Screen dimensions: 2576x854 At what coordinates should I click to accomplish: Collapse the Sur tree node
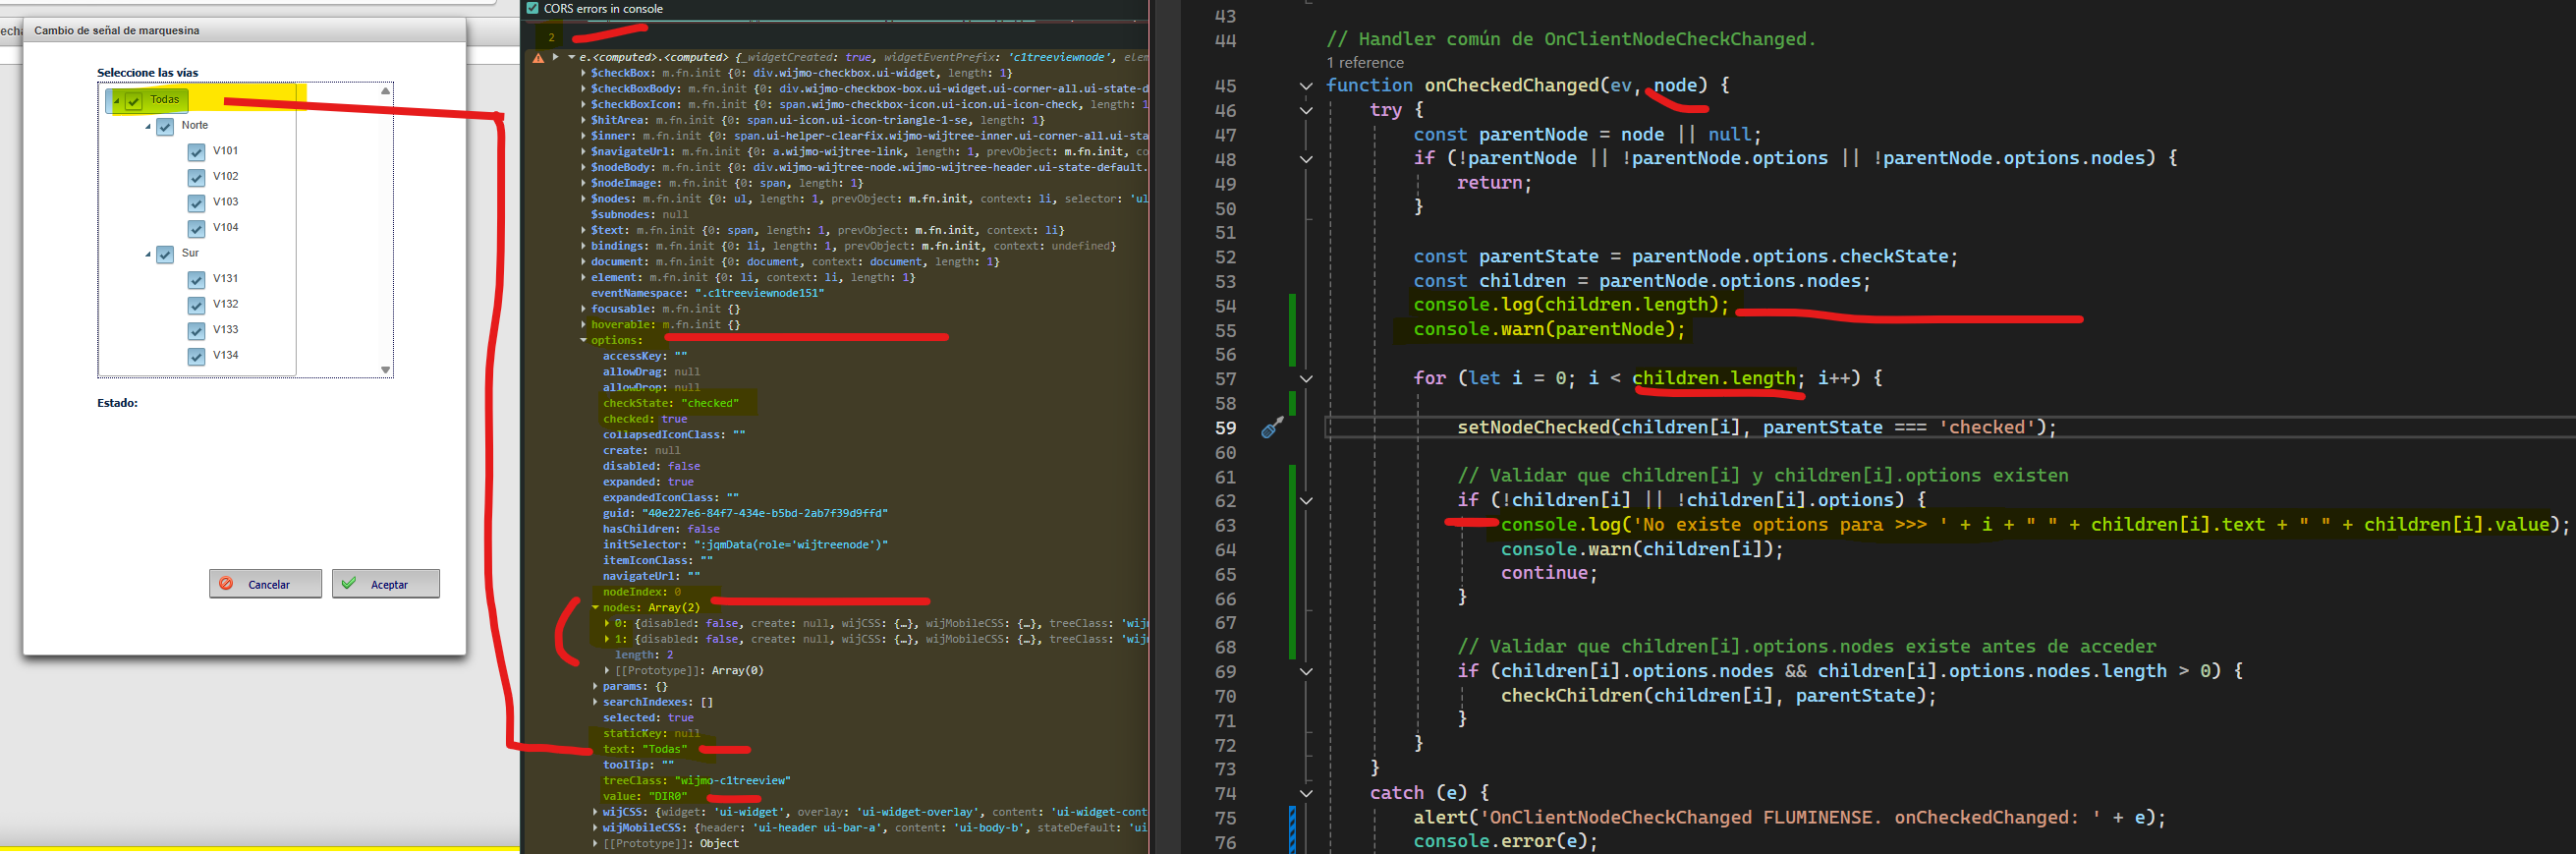click(x=148, y=255)
